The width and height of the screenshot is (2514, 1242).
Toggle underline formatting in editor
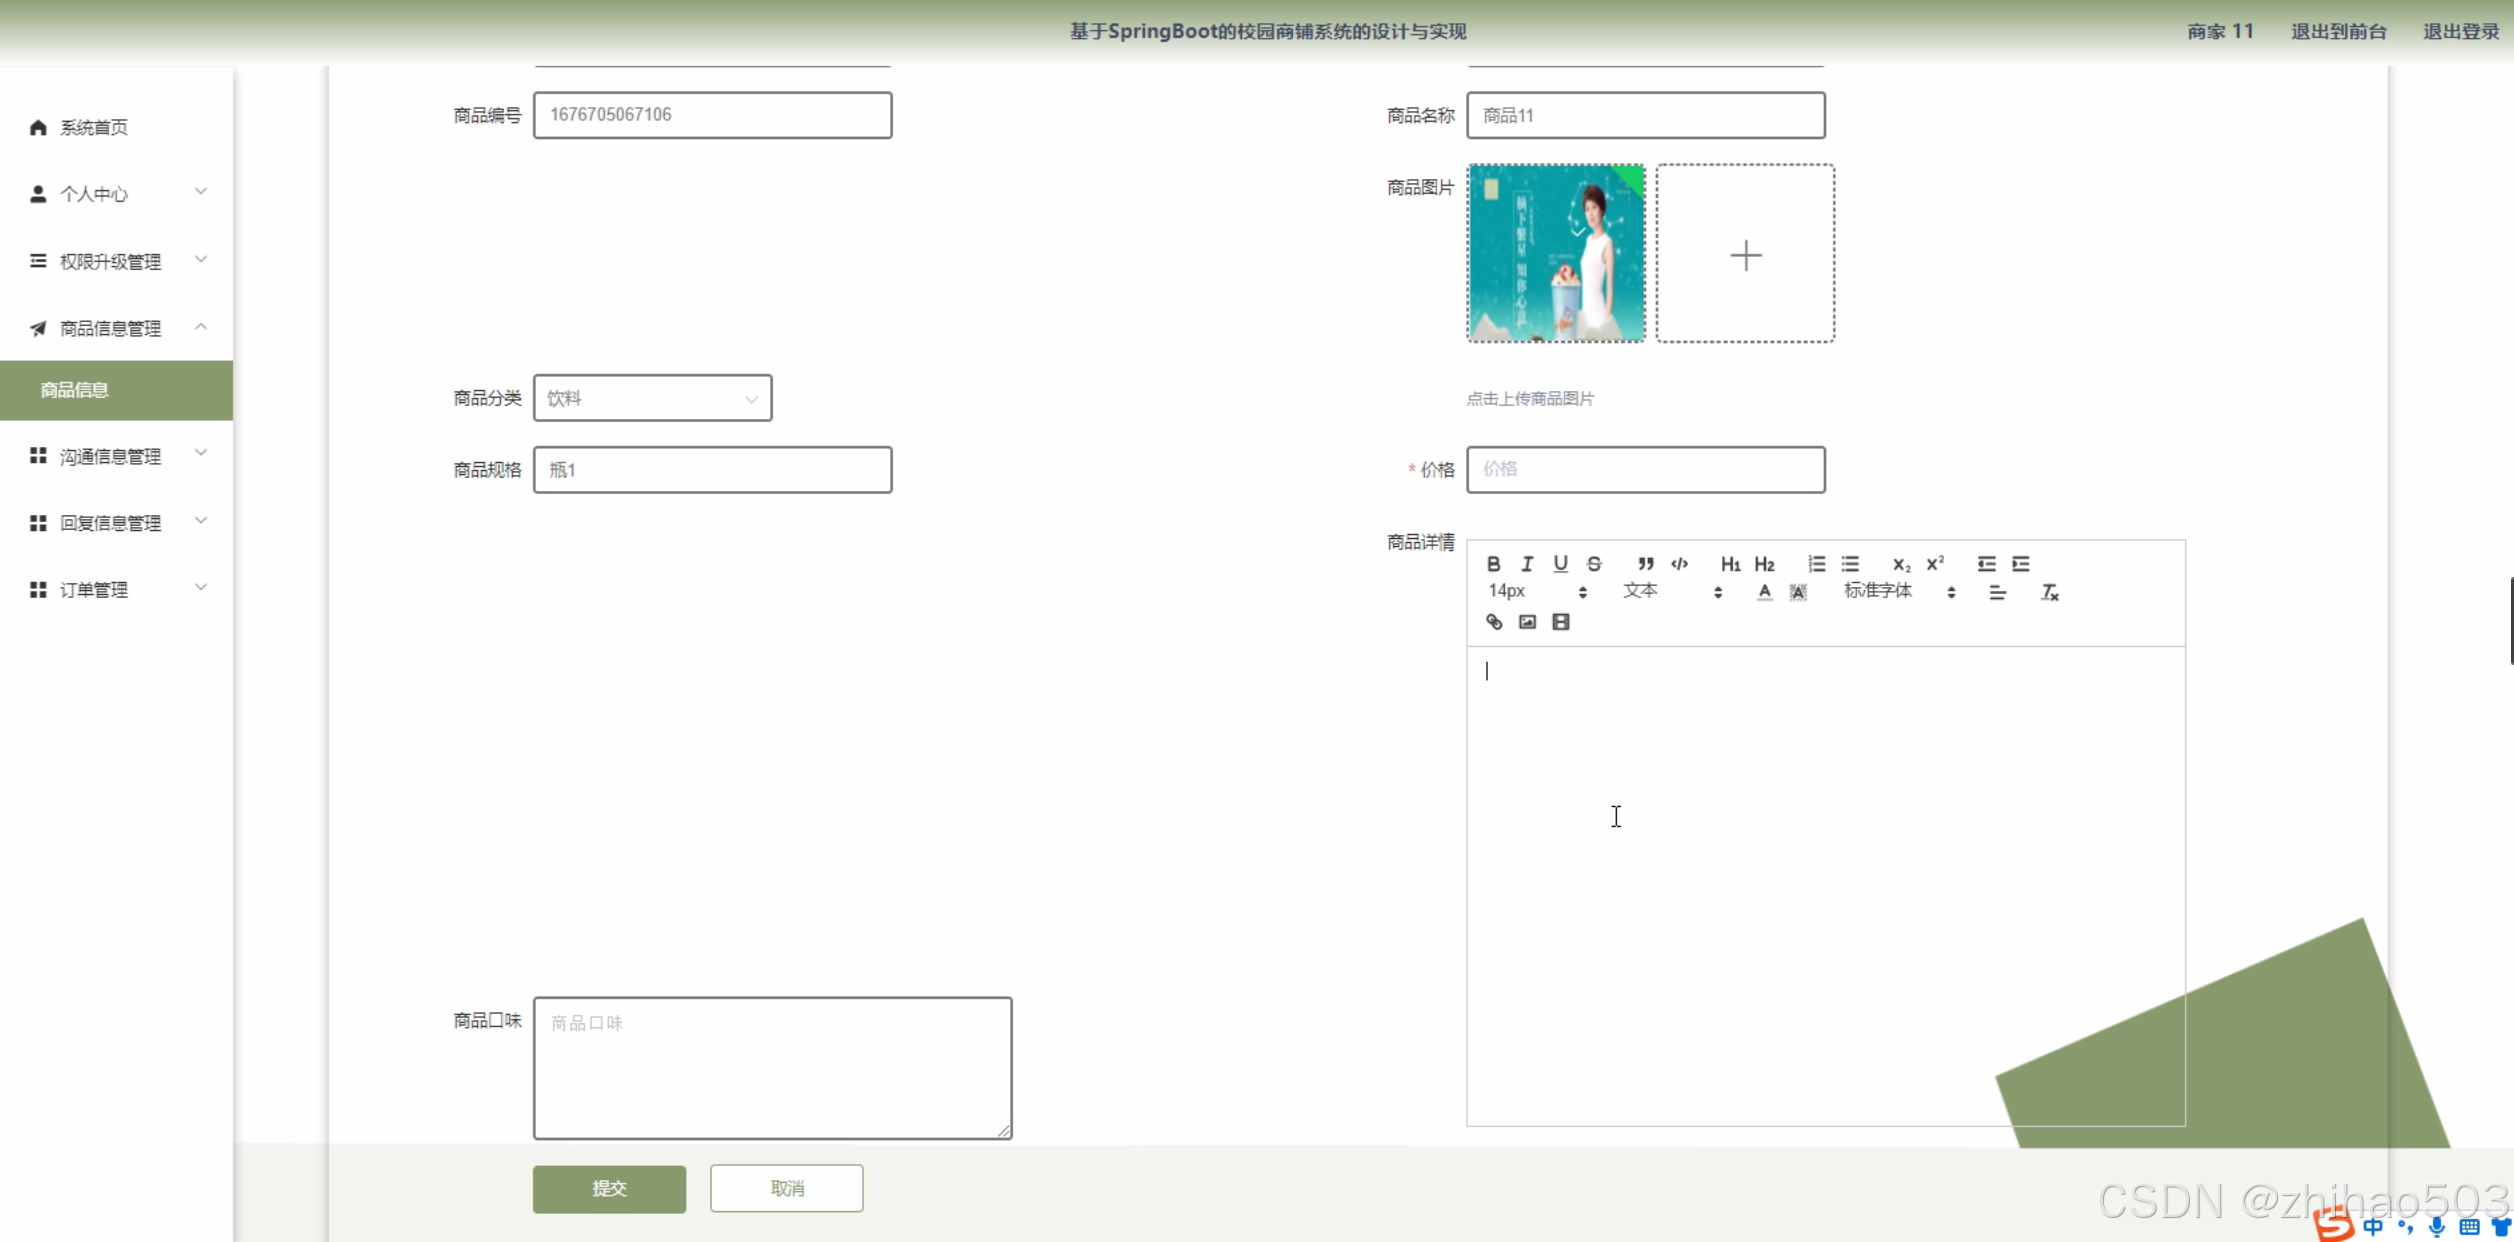pos(1560,564)
